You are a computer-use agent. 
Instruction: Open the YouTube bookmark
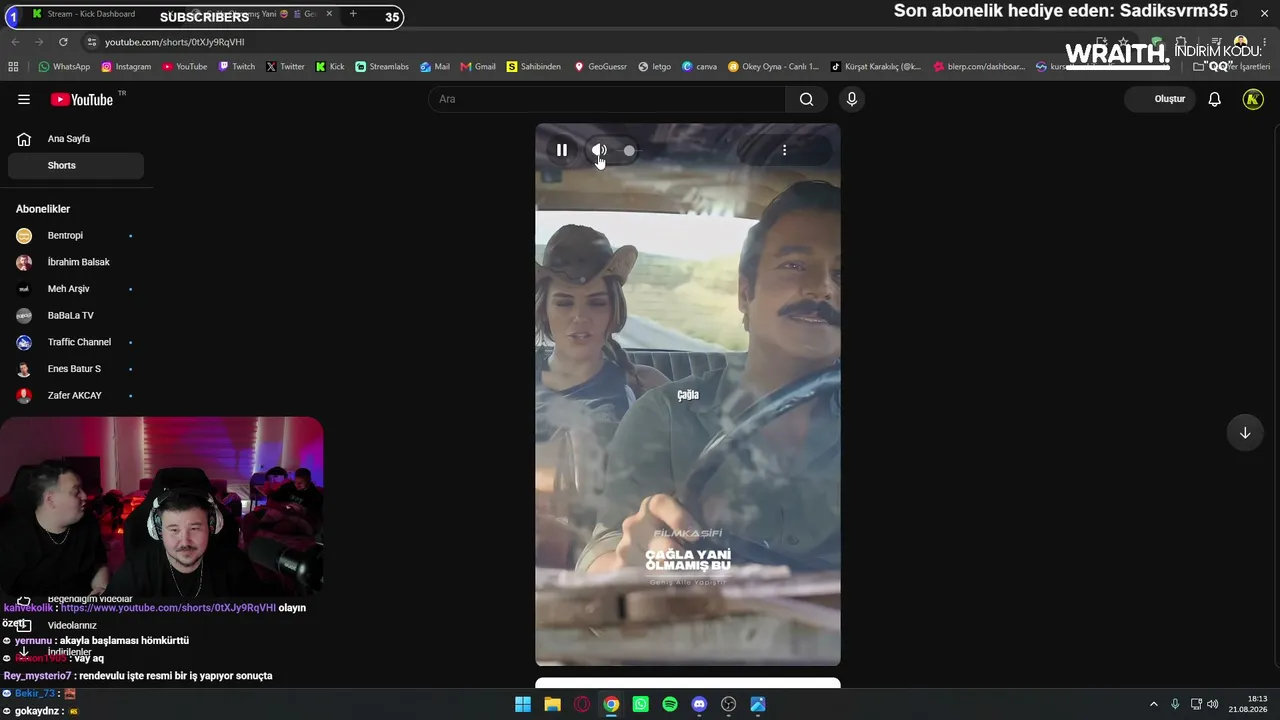point(185,67)
